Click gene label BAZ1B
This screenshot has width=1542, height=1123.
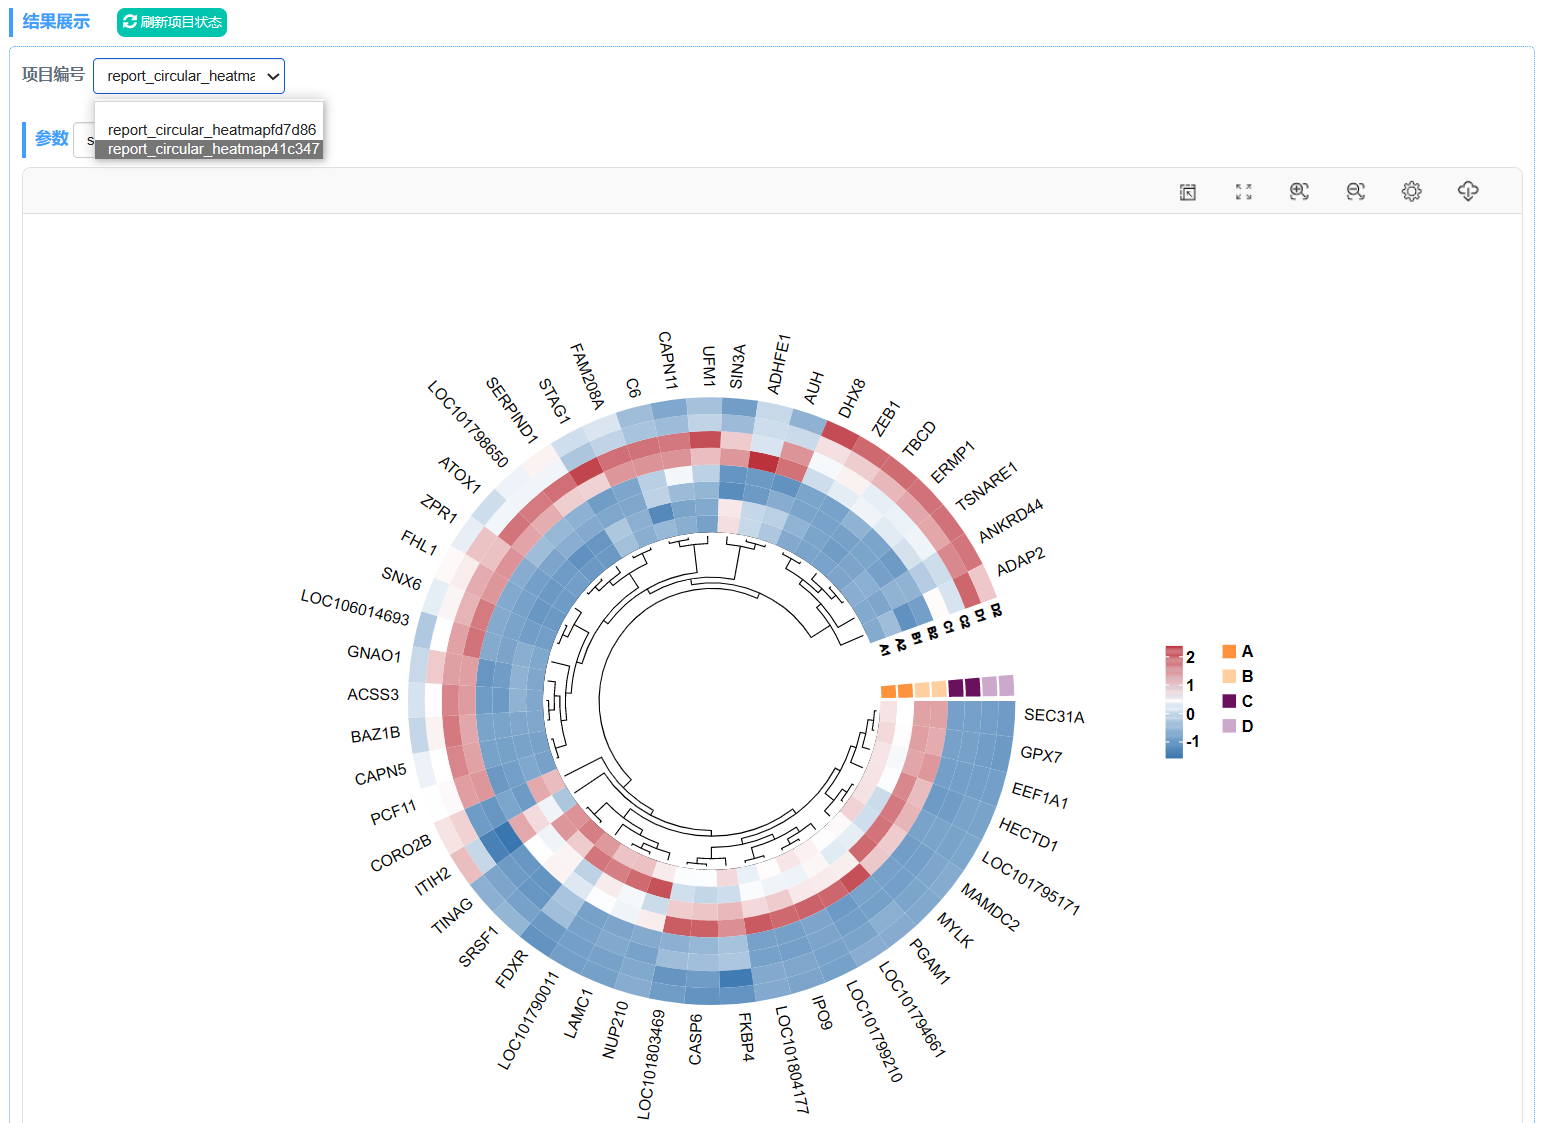(x=375, y=735)
